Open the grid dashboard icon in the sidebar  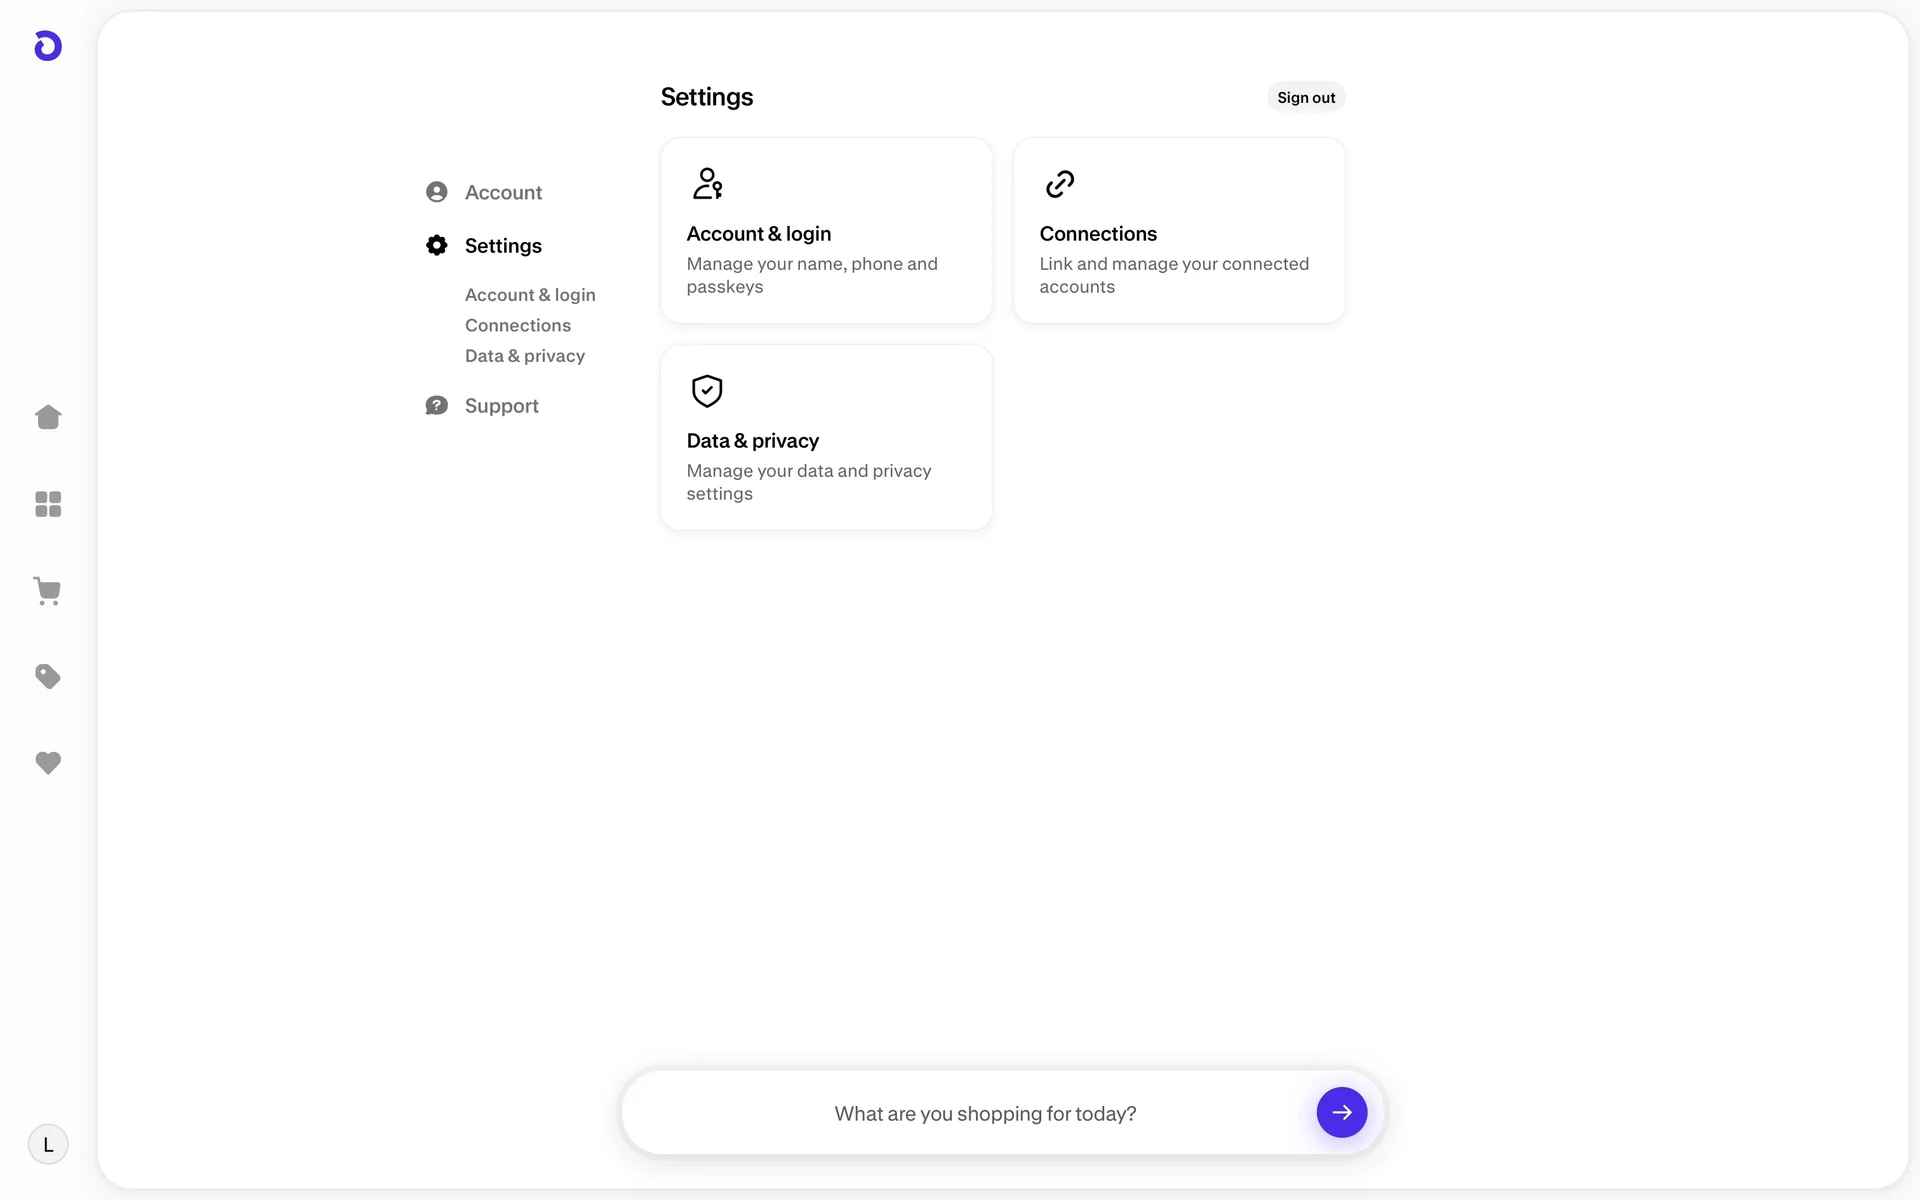tap(48, 504)
